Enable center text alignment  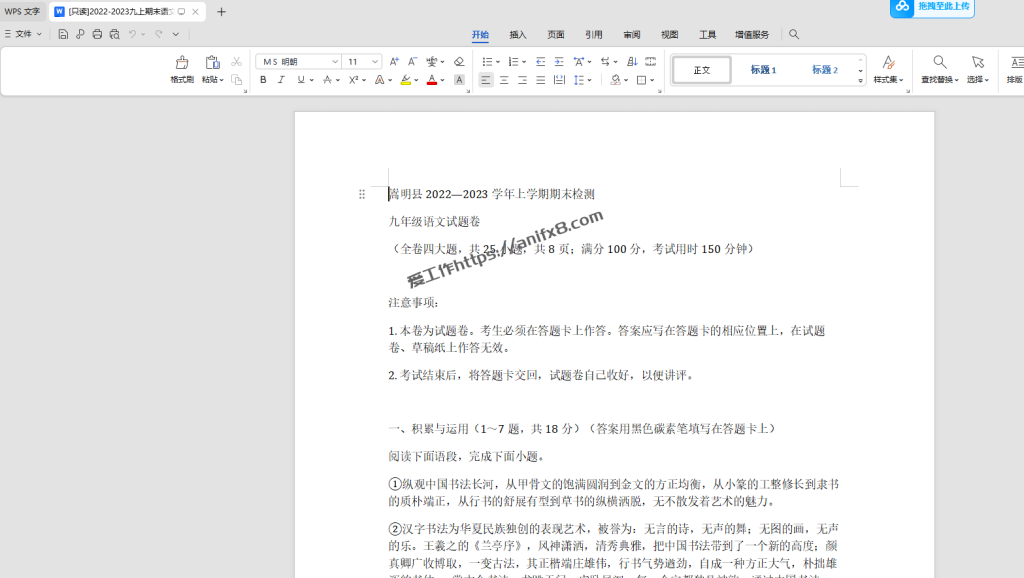point(504,80)
